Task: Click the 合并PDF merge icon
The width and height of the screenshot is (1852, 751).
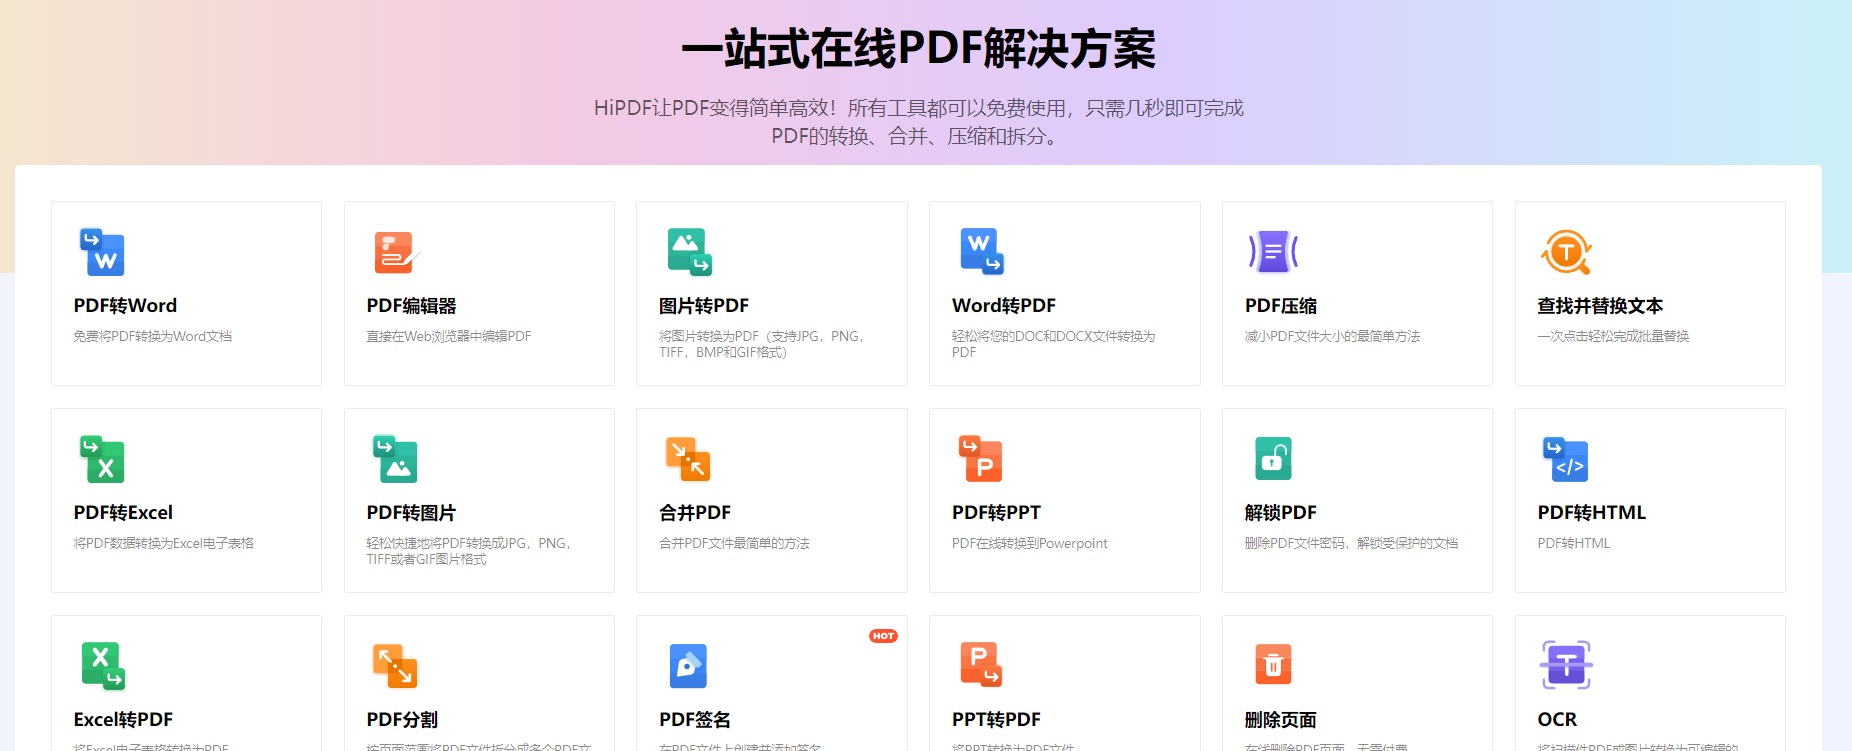Action: coord(688,459)
